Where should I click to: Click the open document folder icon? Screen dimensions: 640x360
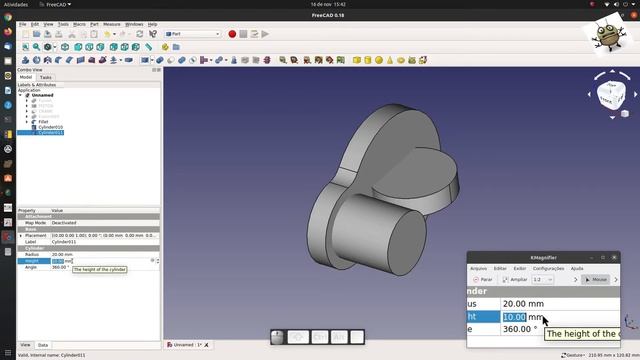click(x=37, y=34)
